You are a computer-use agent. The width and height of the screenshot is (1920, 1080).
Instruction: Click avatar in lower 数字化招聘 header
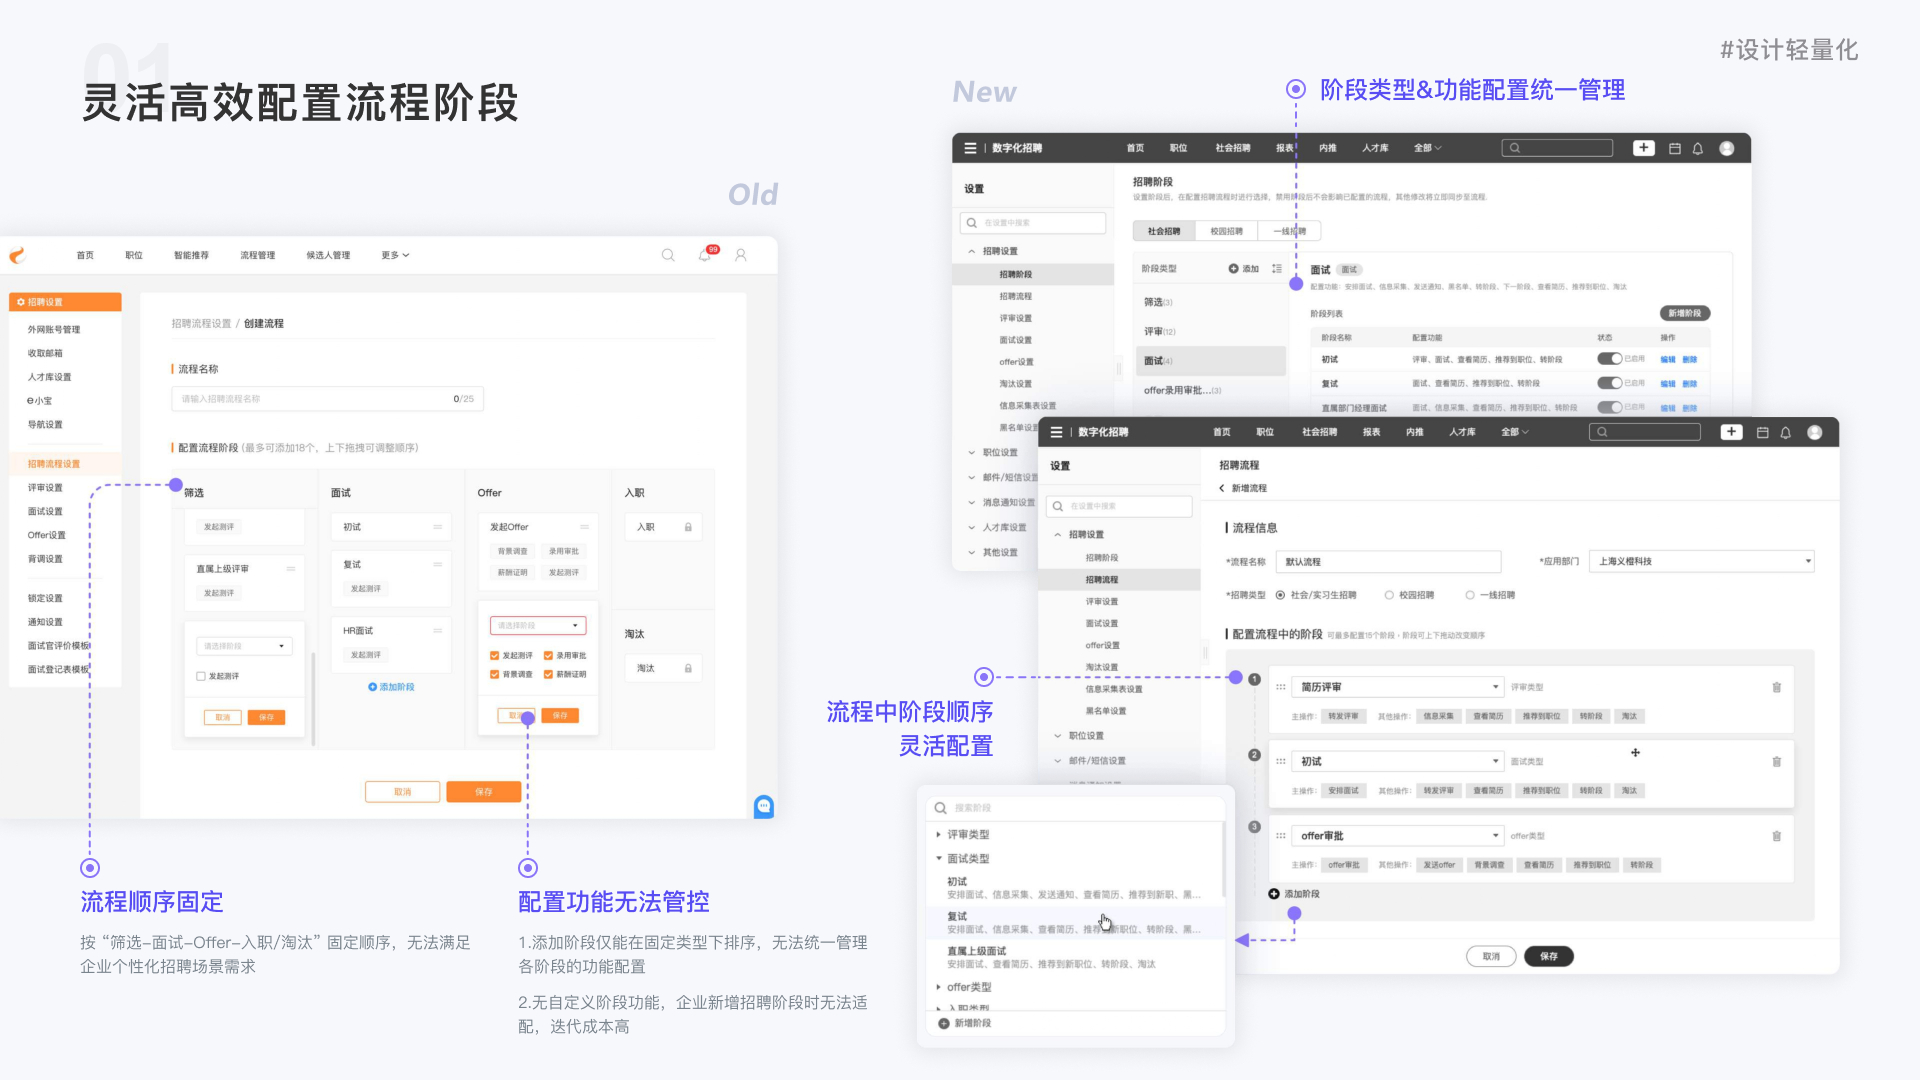point(1815,432)
